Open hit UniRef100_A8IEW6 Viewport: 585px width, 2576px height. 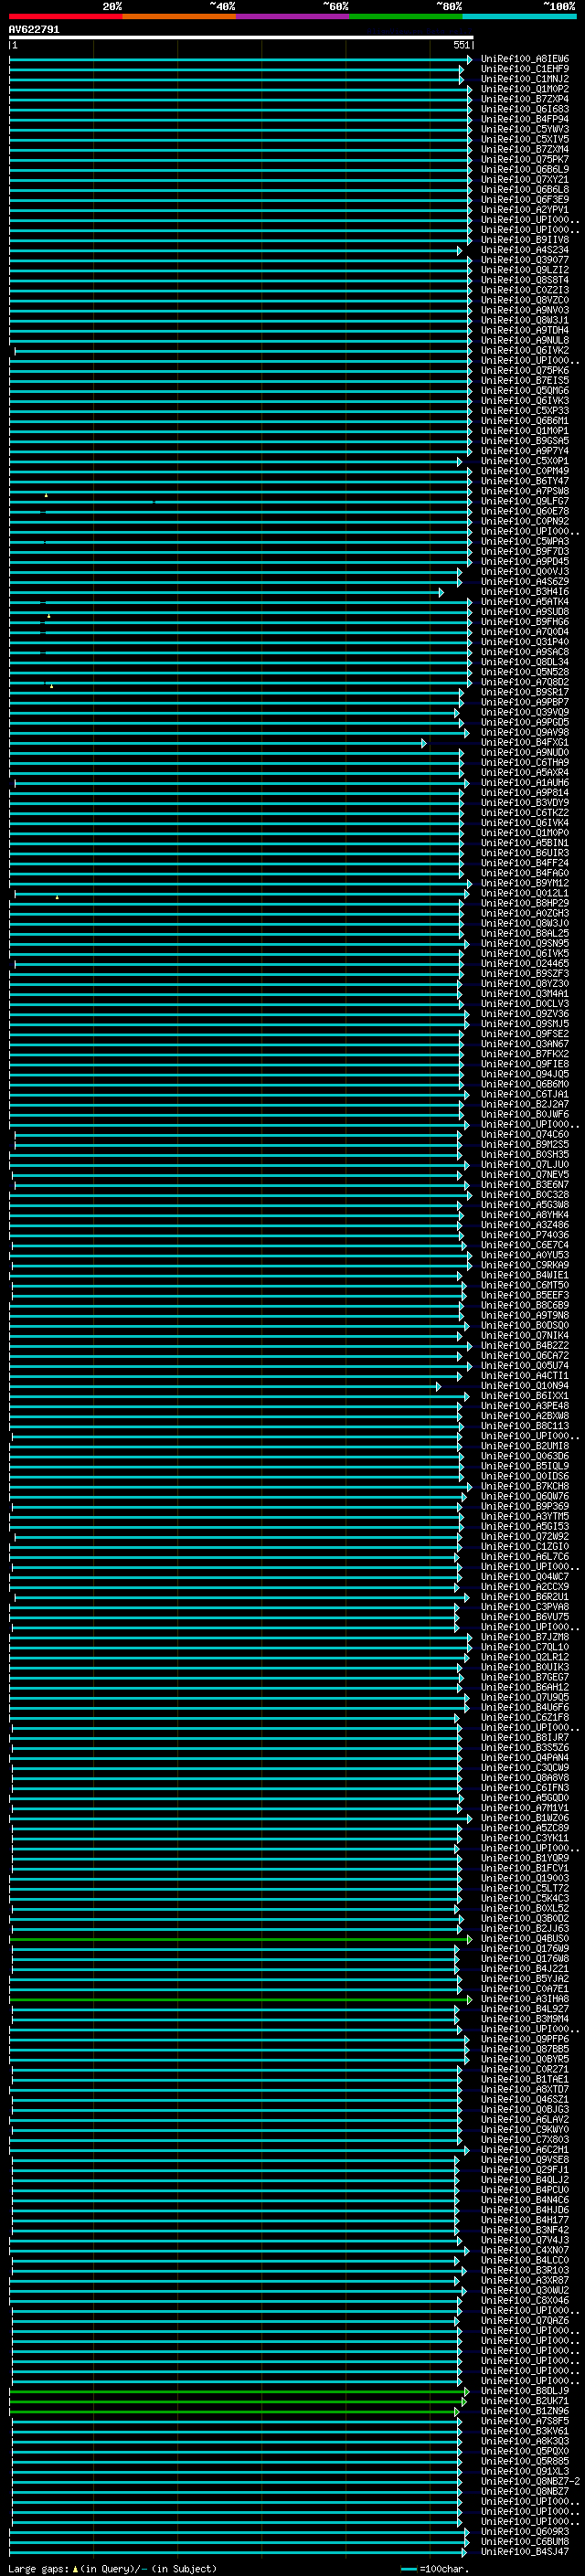[x=524, y=59]
